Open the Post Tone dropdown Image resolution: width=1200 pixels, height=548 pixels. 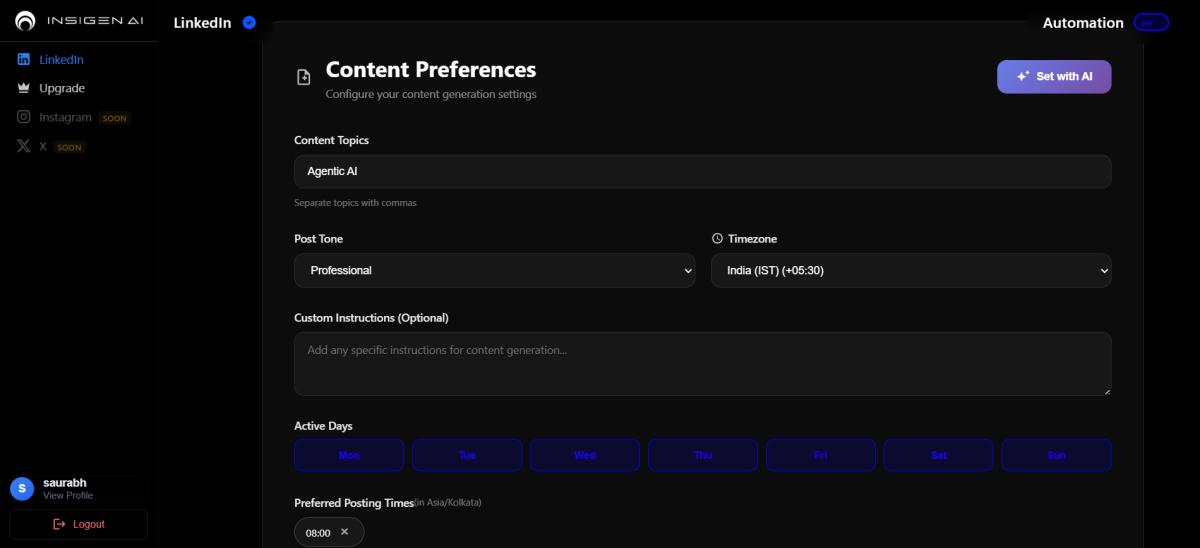[494, 270]
